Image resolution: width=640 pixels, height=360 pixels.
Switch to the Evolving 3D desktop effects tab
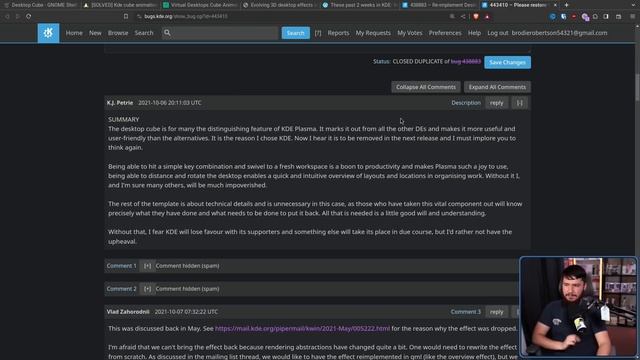[280, 5]
